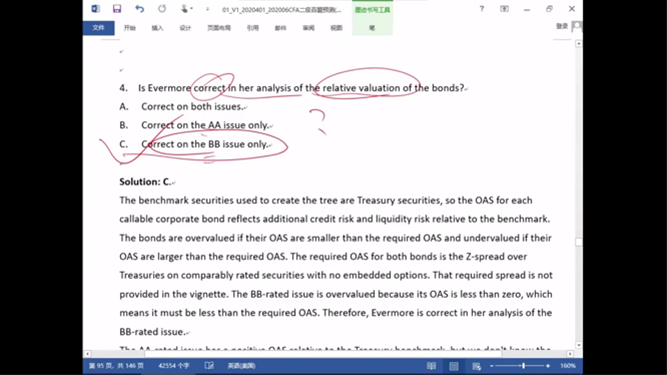Click page count indicator in status bar

116,366
